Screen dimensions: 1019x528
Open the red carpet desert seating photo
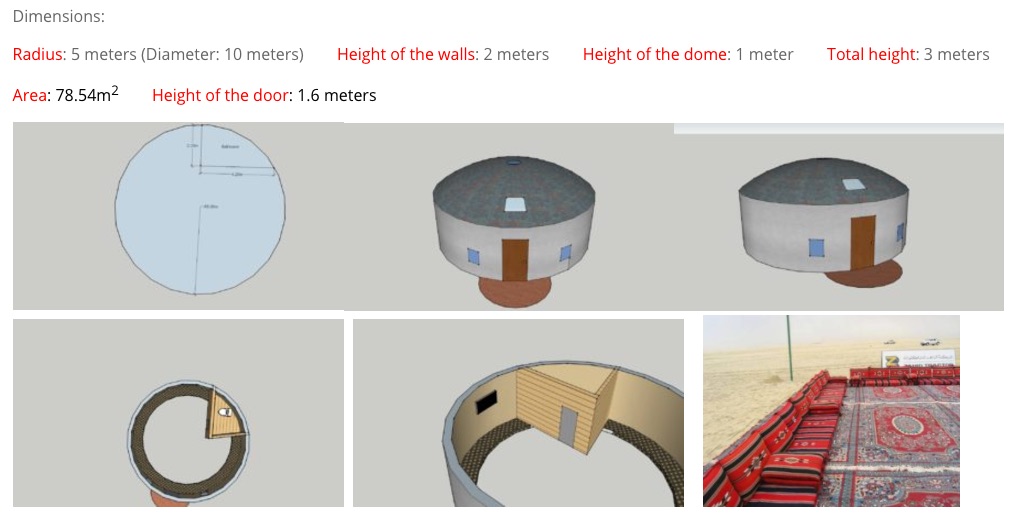(x=831, y=411)
